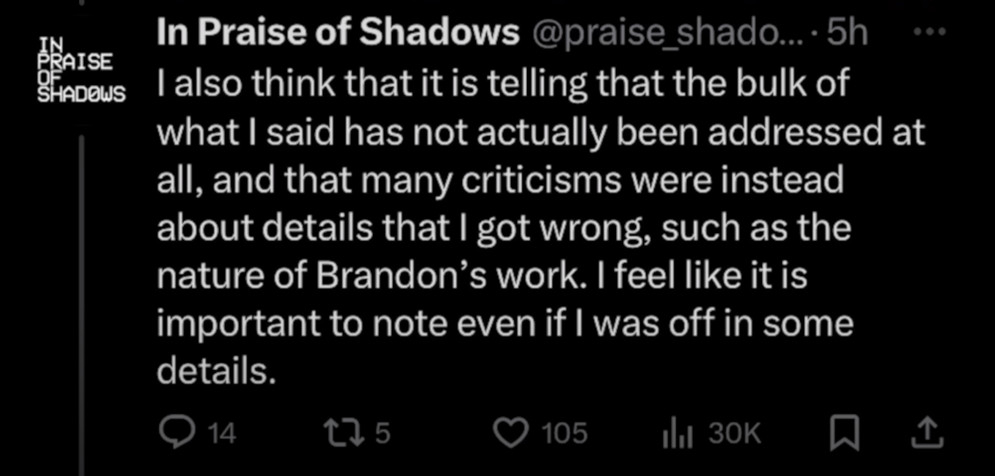Open the In Praise of Shadows display name

point(338,33)
